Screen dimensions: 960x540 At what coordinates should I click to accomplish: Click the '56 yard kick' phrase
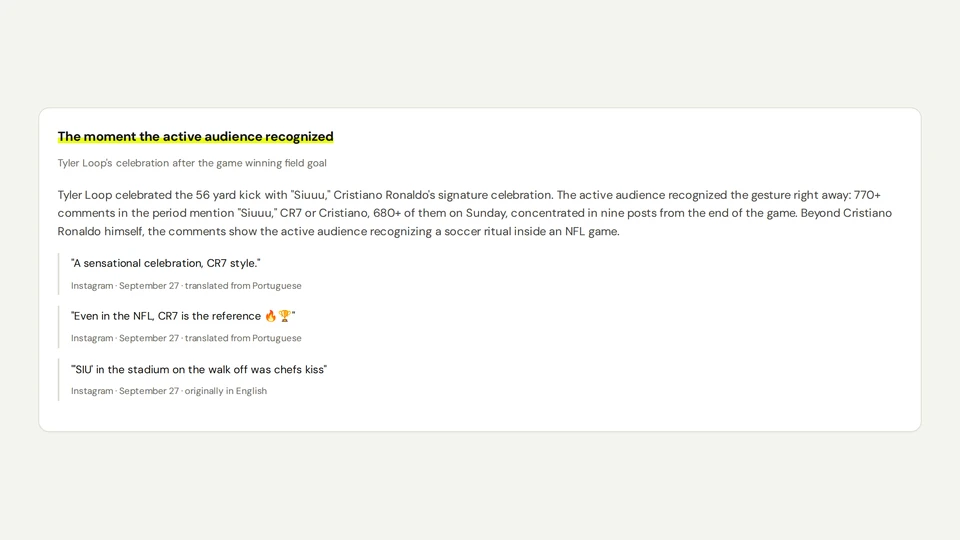[228, 195]
